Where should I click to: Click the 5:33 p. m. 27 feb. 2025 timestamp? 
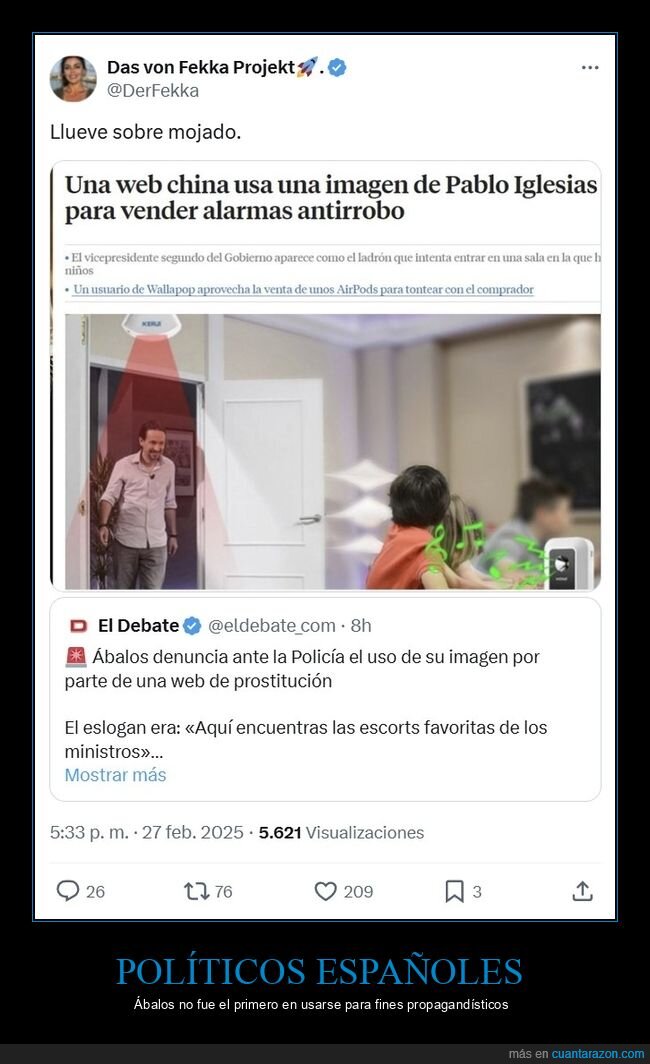click(x=147, y=833)
